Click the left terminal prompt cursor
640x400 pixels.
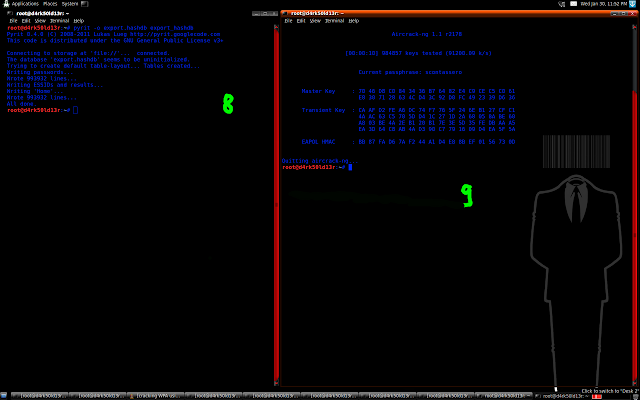[76, 110]
